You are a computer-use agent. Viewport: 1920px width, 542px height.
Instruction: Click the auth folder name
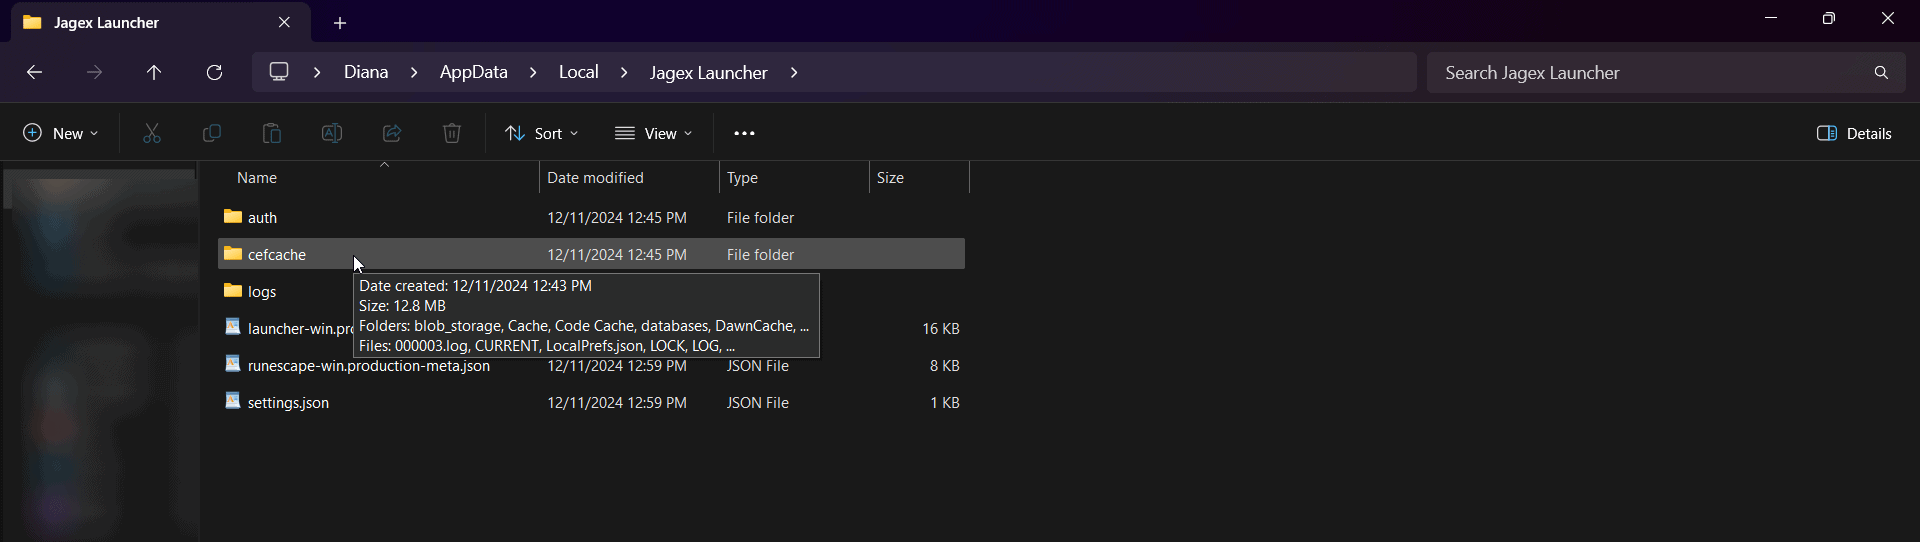coord(262,217)
